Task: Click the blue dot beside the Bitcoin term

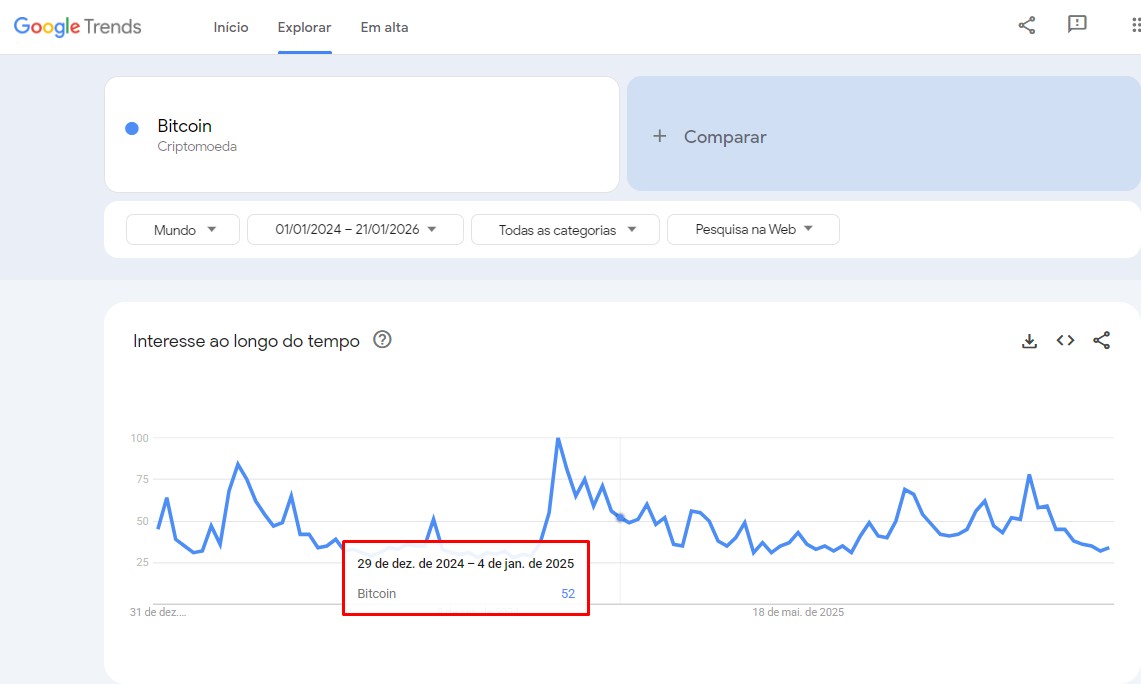Action: pyautogui.click(x=131, y=126)
